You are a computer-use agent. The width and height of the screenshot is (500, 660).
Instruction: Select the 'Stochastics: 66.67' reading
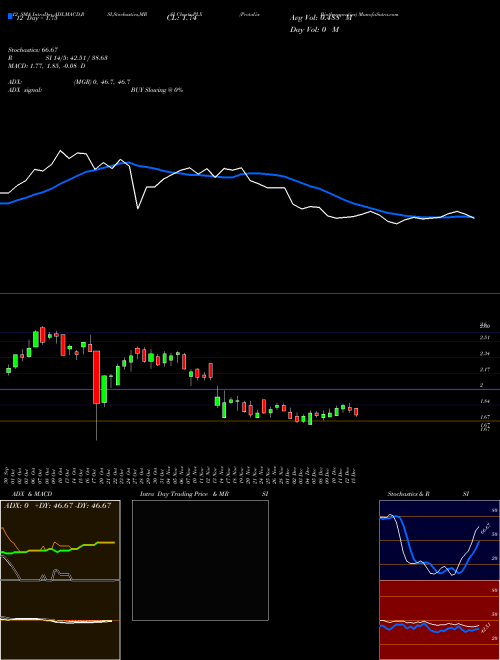(32, 50)
